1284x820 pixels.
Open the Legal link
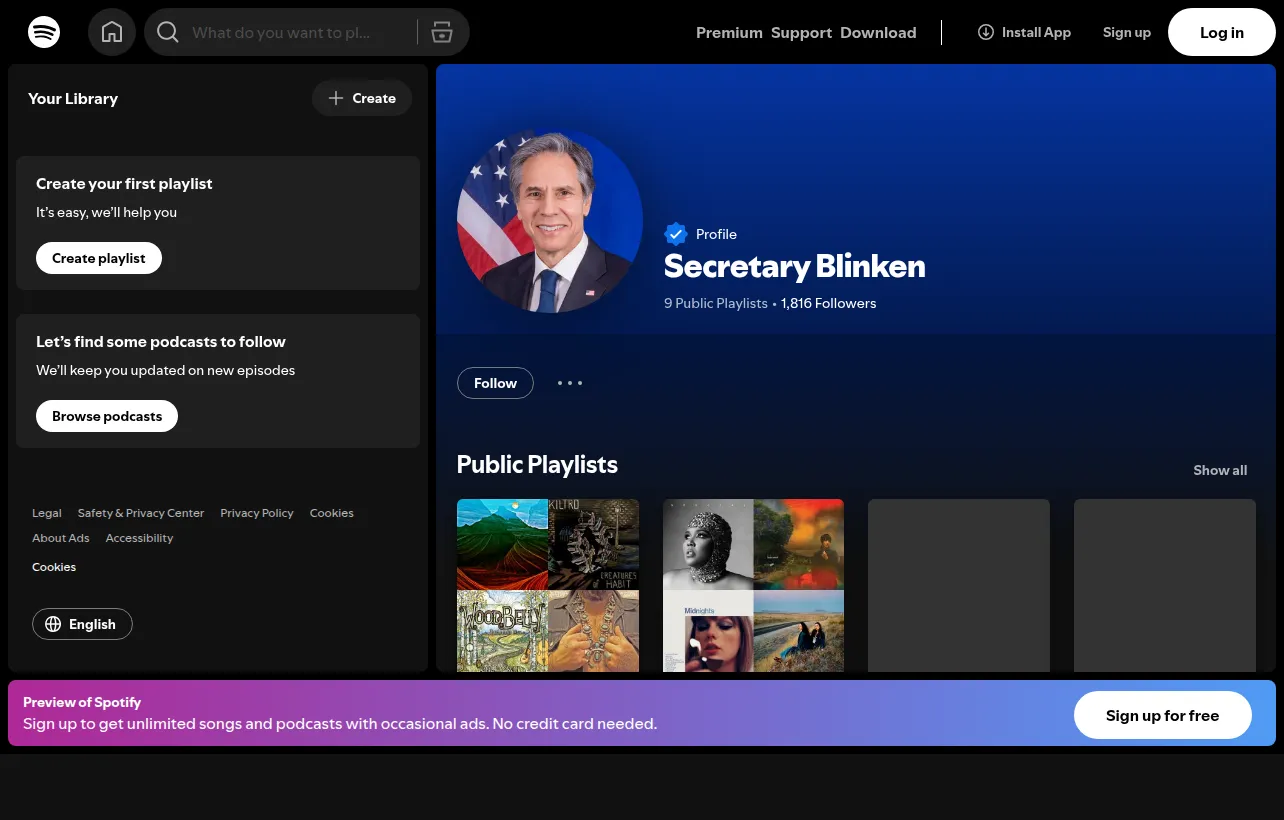coord(47,513)
